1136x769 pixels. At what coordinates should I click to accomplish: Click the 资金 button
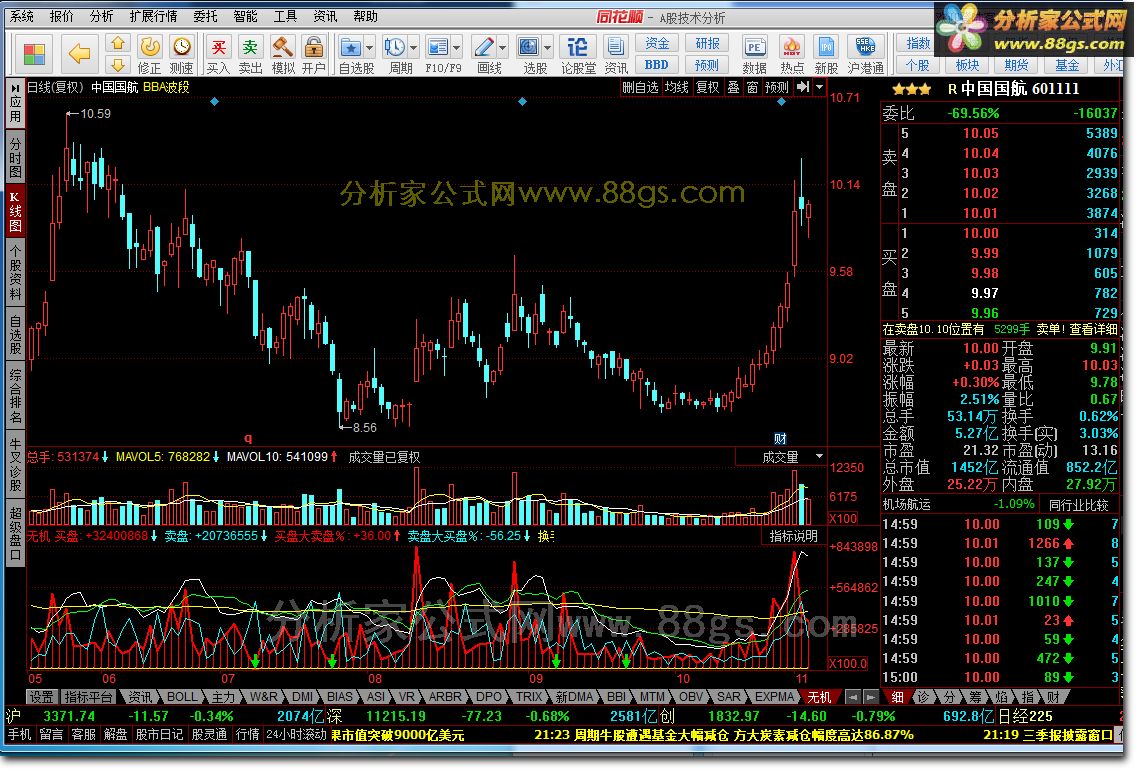657,43
